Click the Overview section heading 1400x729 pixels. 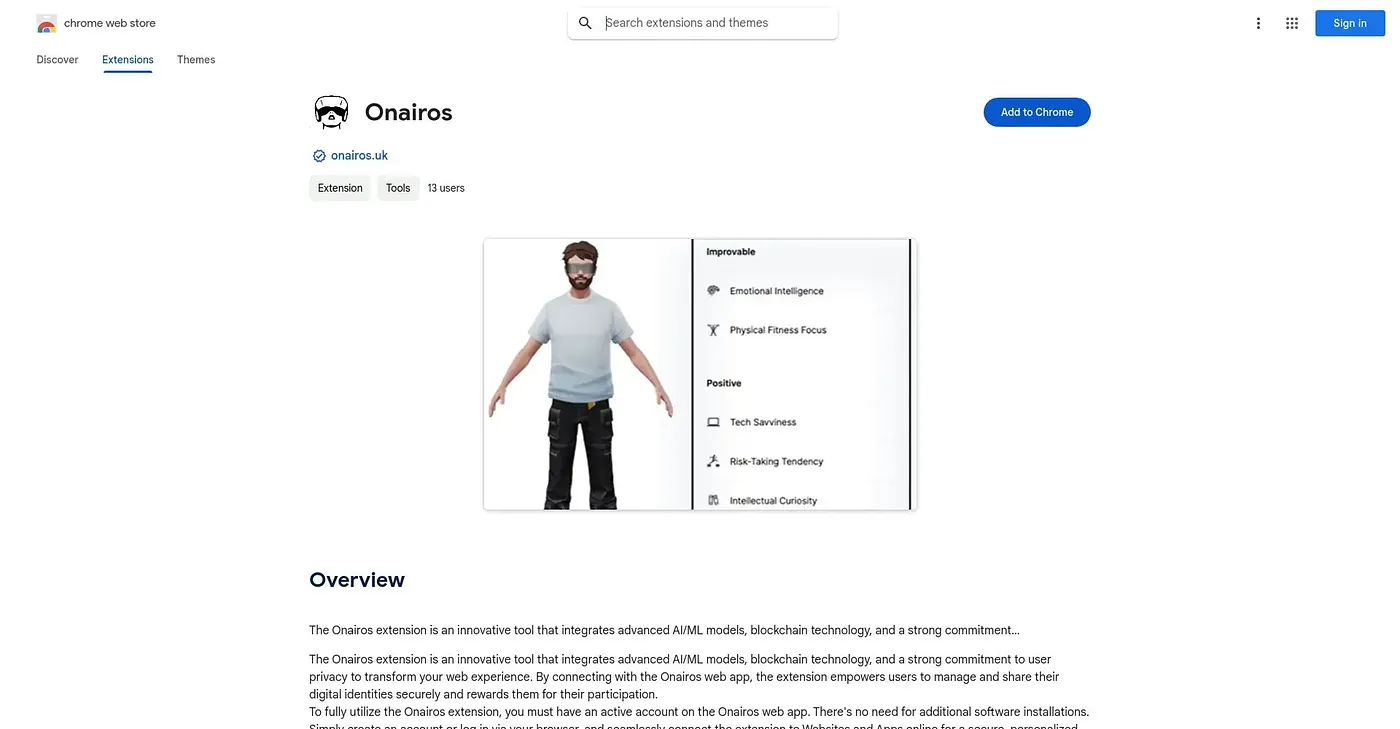pos(357,580)
